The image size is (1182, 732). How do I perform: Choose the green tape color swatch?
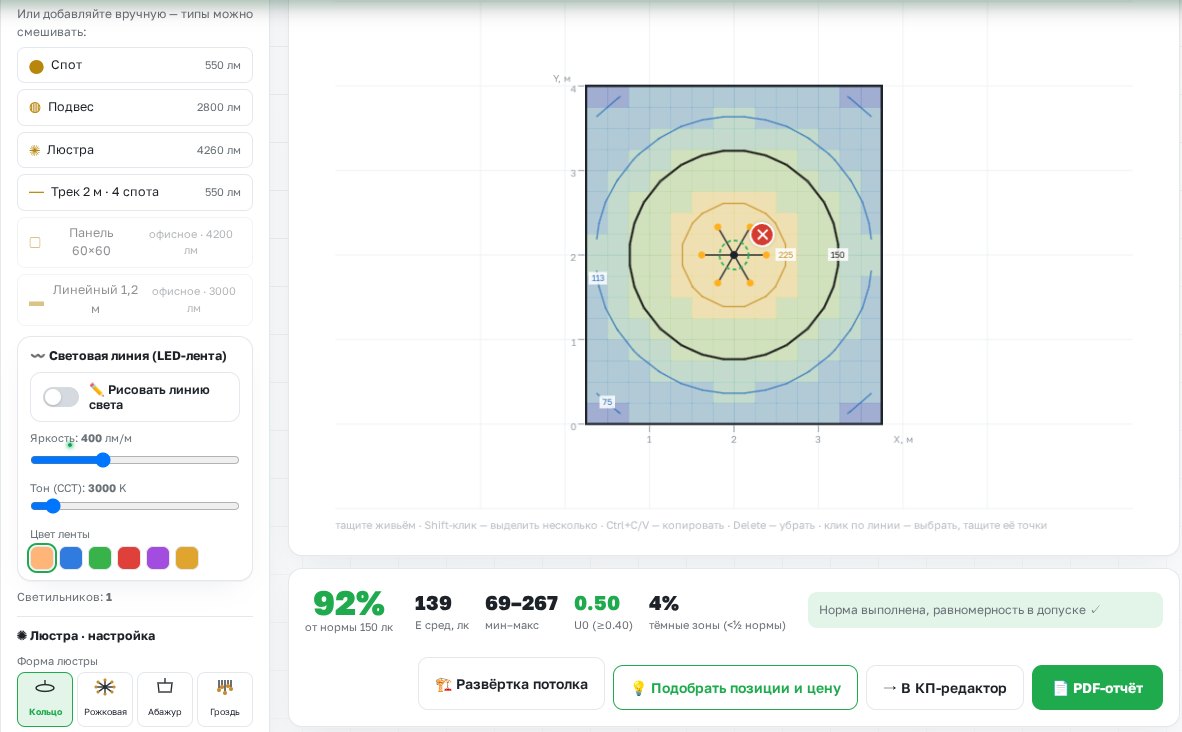click(x=100, y=558)
